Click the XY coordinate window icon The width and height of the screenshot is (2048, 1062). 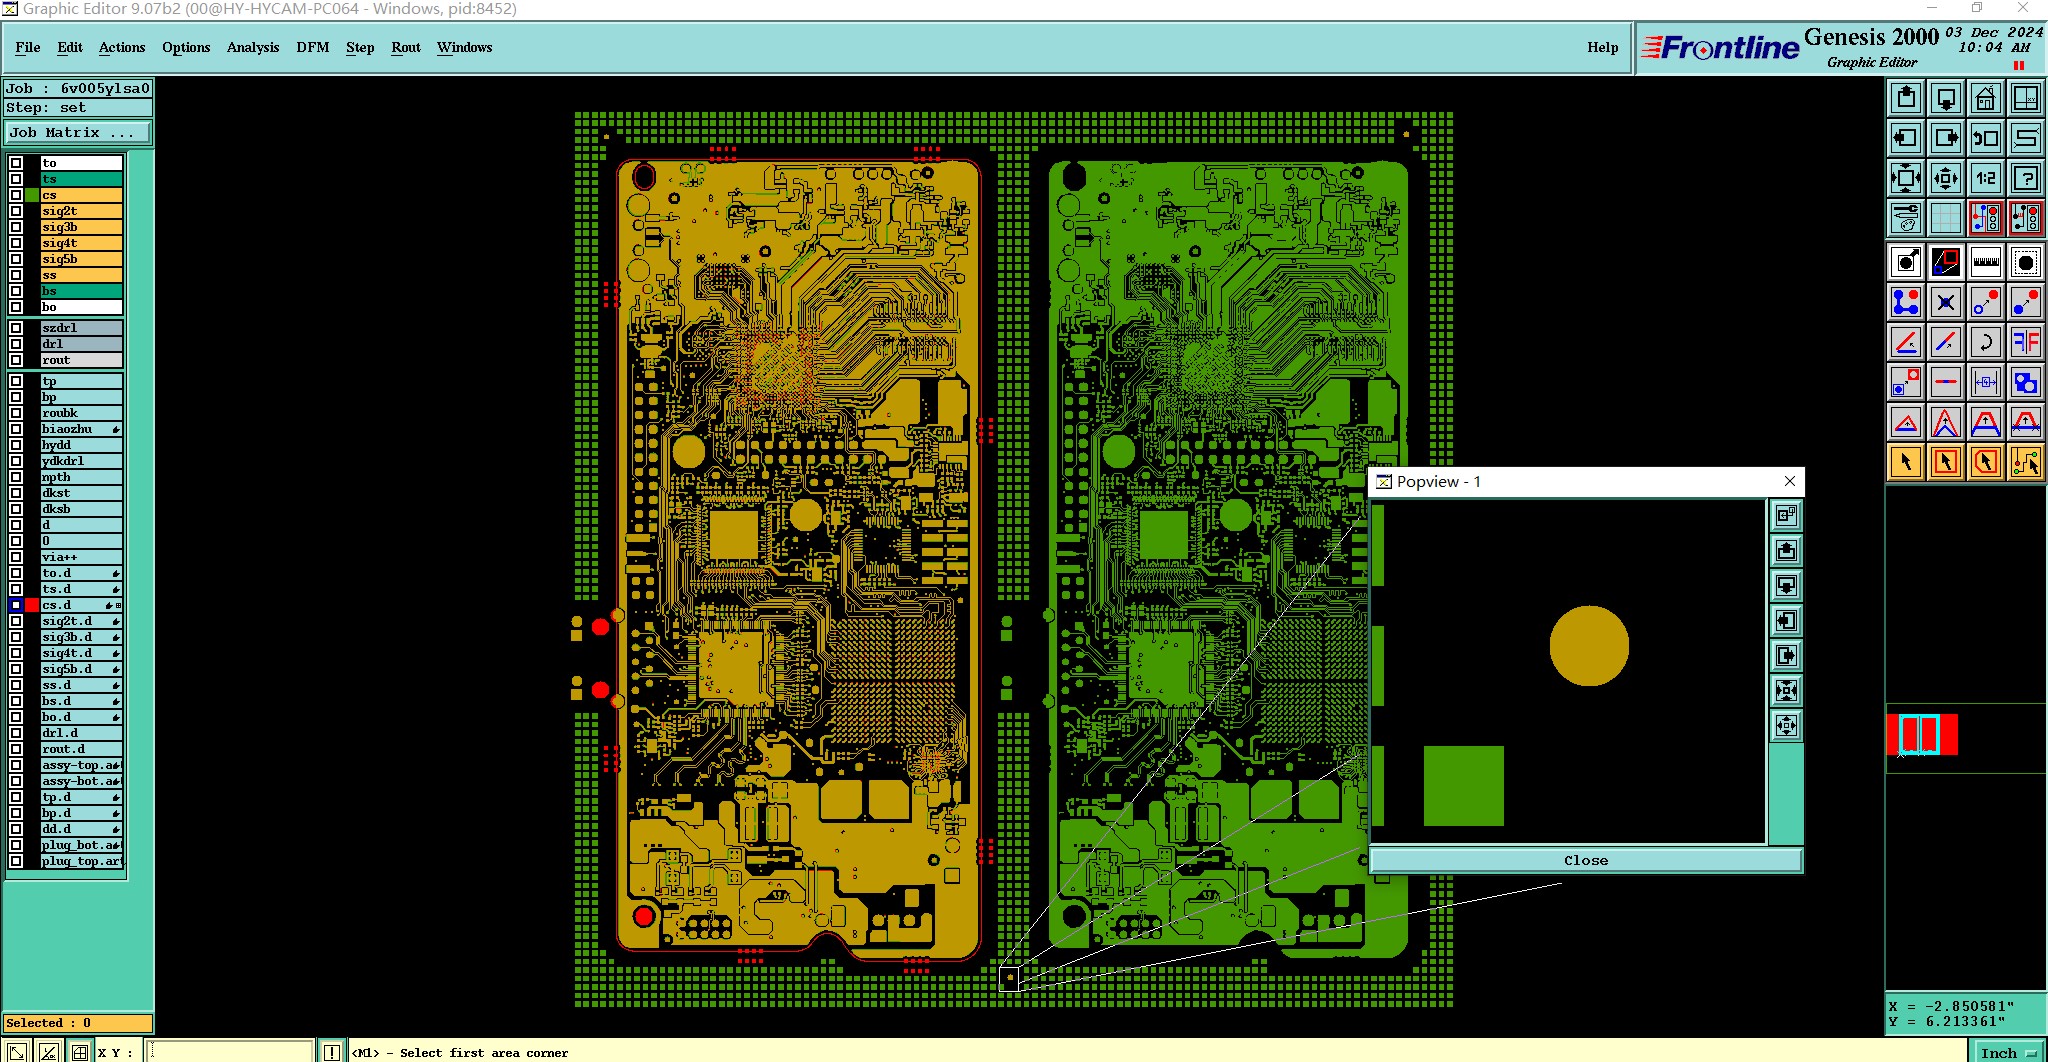click(x=2026, y=98)
